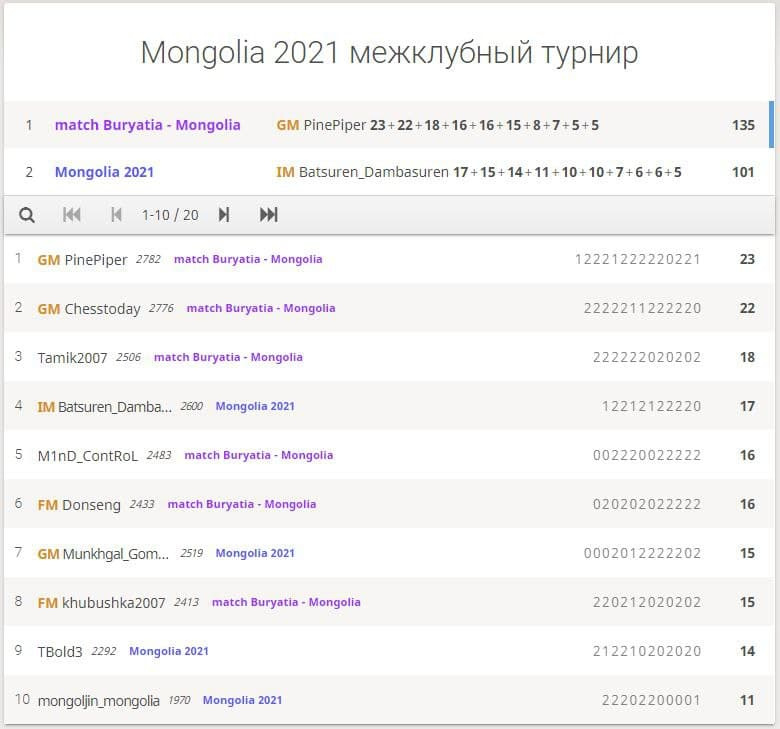Go to previous page of standings
Screen dimensions: 780x729
click(116, 215)
